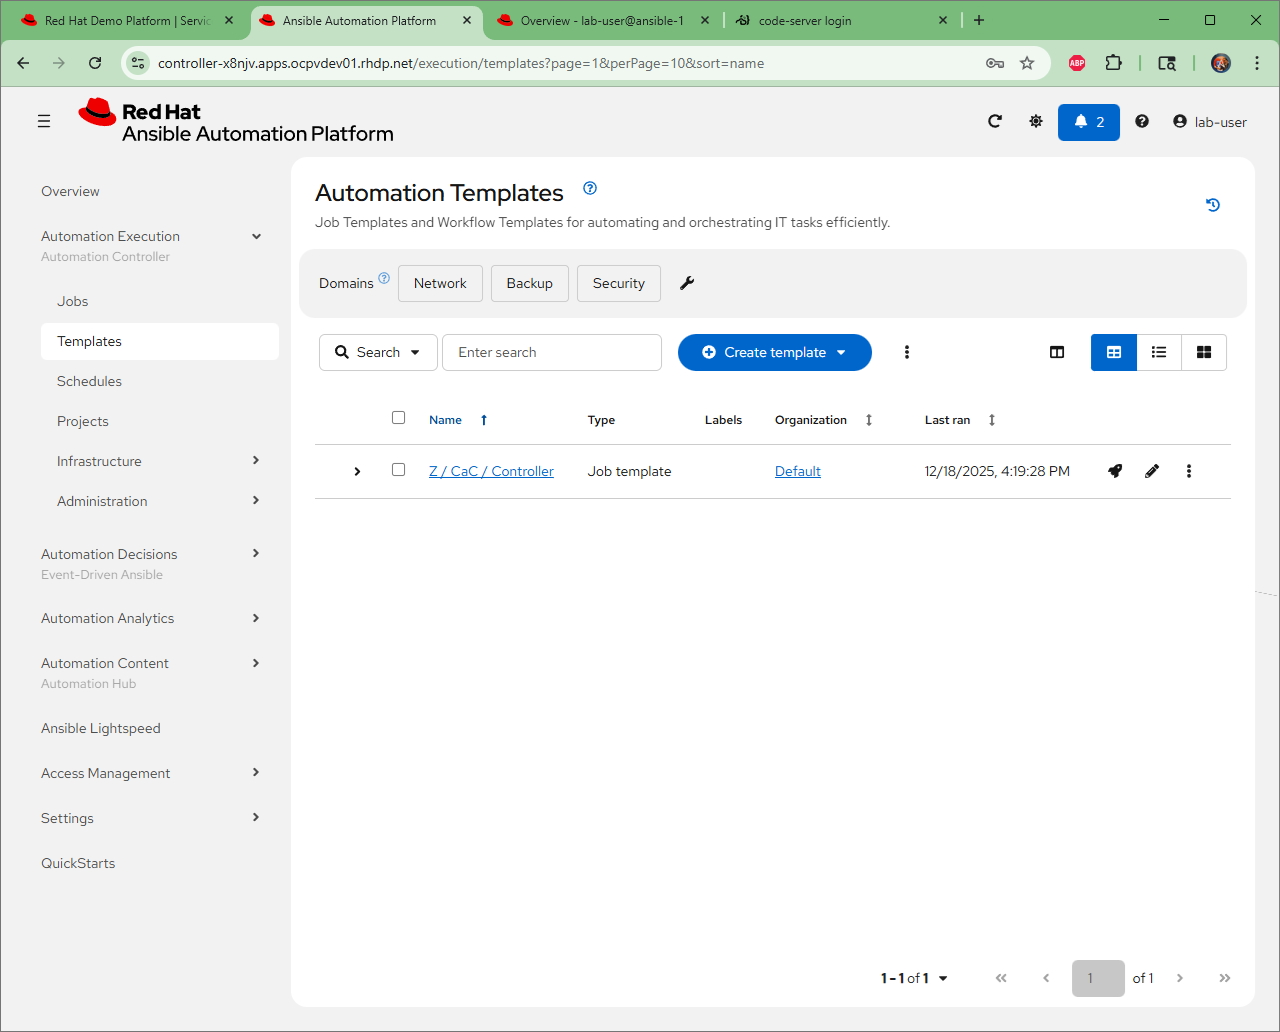Screen dimensions: 1280x1032
Task: Toggle the hamburger navigation menu
Action: click(x=44, y=121)
